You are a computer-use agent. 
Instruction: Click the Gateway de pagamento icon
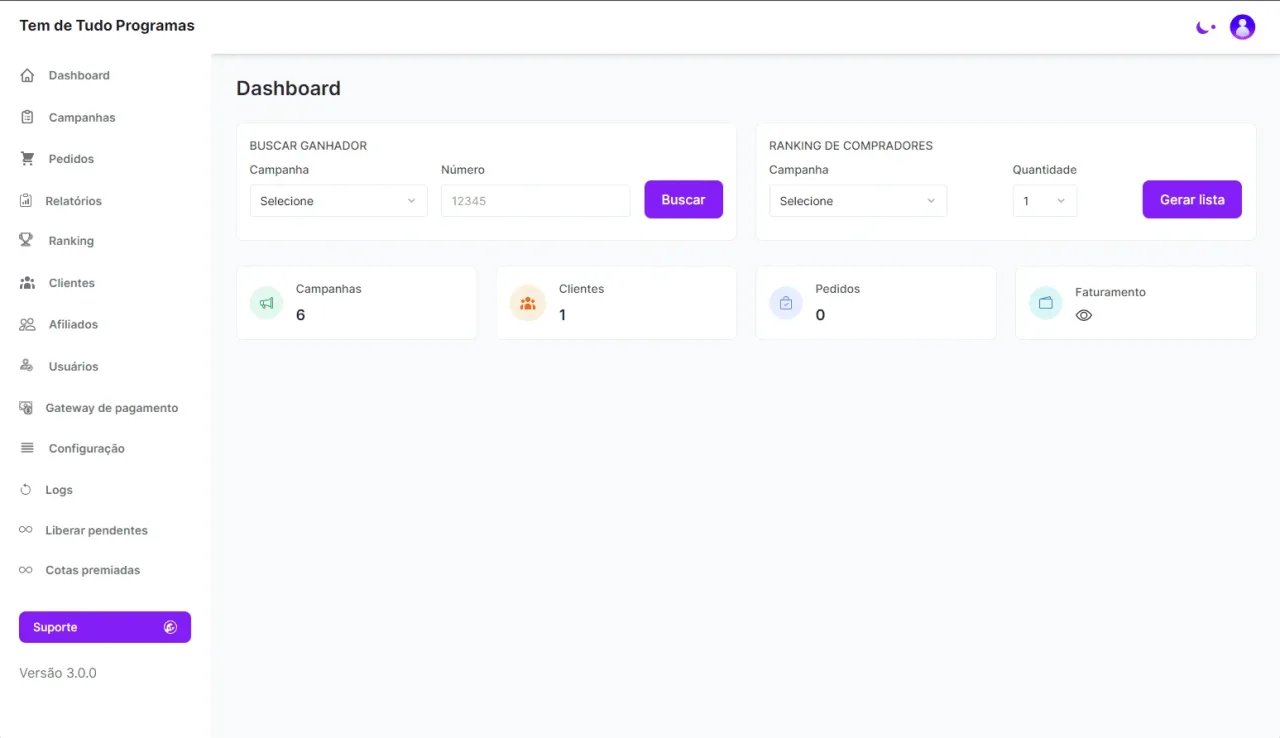(26, 408)
